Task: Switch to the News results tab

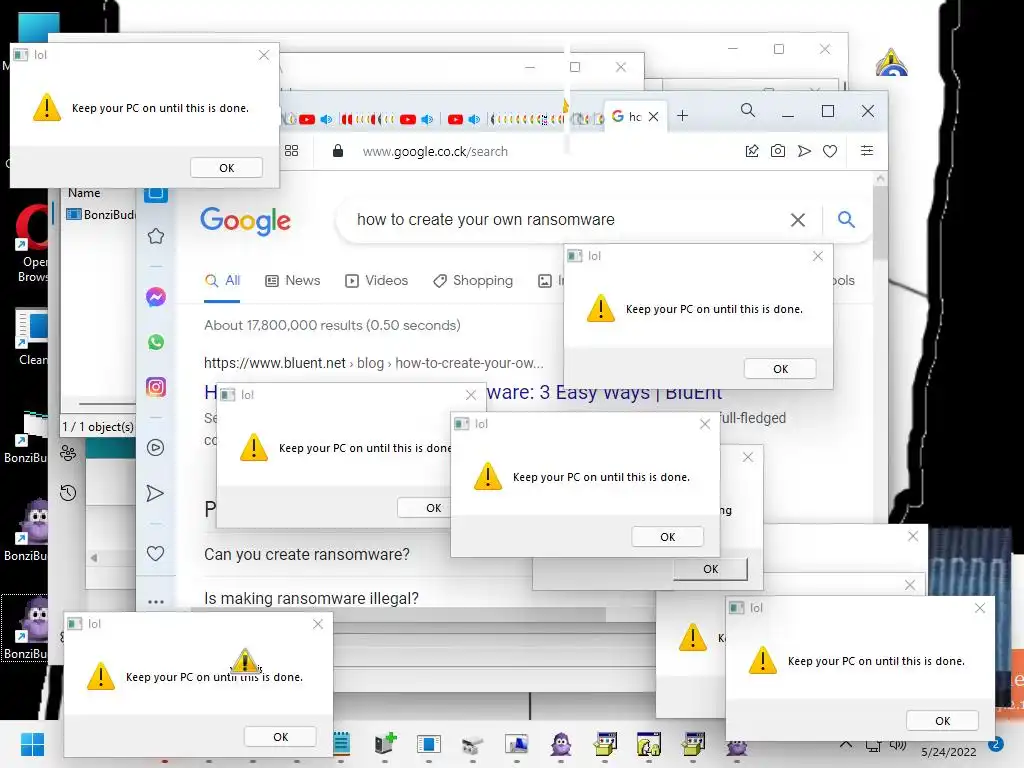Action: pos(293,281)
